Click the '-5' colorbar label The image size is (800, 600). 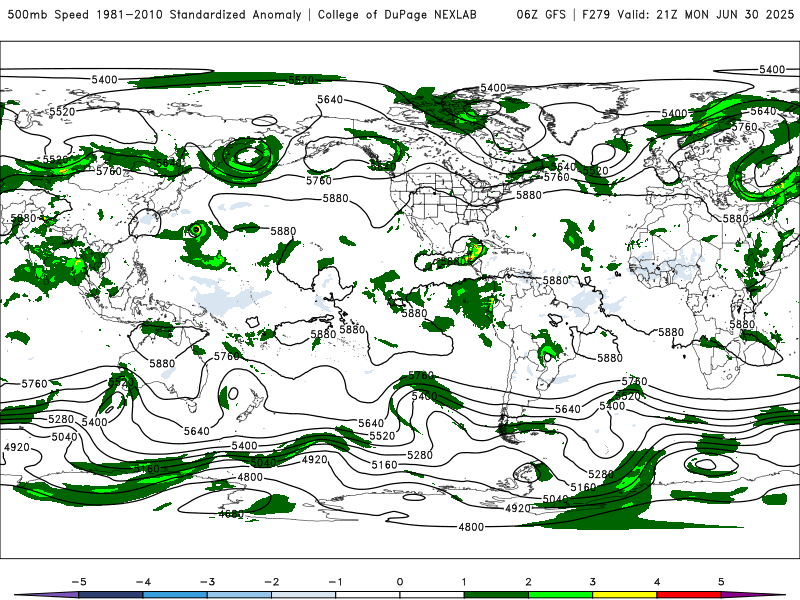79,582
